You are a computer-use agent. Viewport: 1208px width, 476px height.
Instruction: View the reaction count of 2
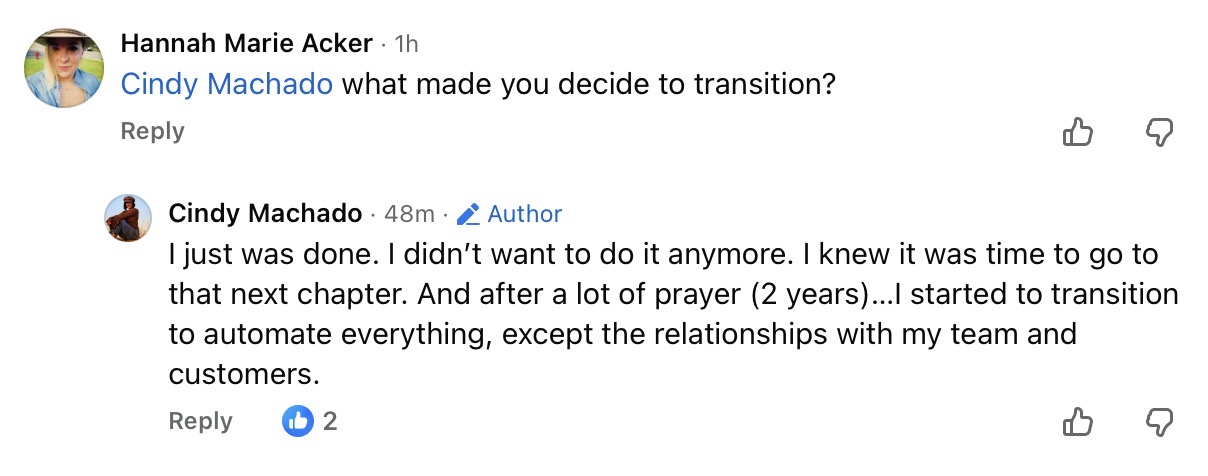[330, 421]
